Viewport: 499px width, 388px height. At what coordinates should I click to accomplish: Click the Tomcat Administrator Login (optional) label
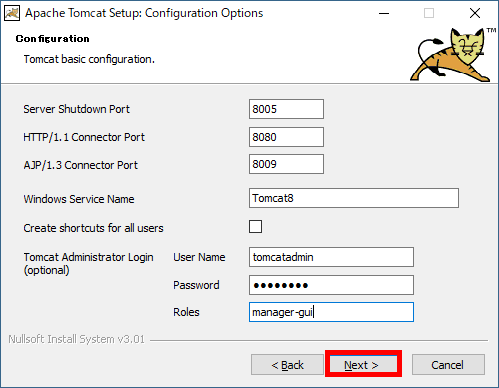tap(88, 263)
